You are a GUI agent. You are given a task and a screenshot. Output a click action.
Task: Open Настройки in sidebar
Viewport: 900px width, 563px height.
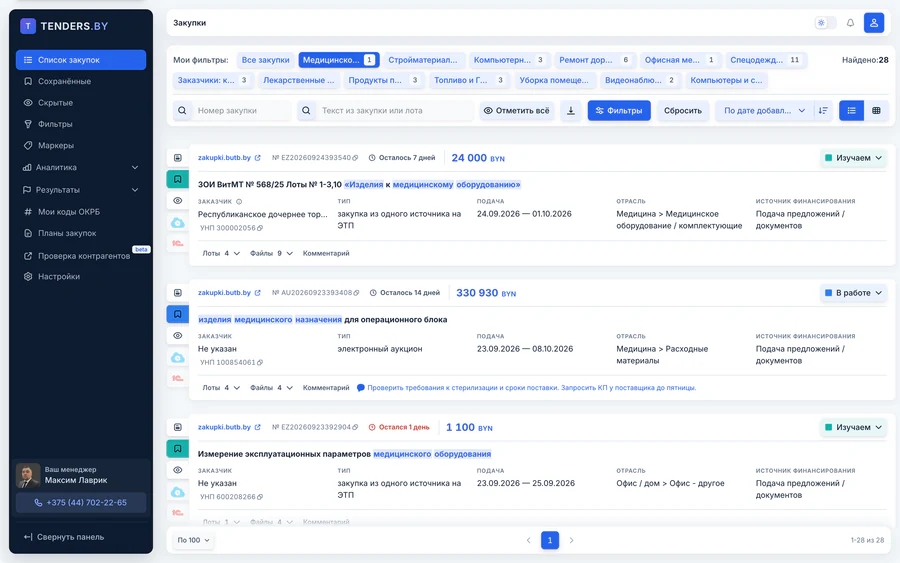[x=81, y=277]
